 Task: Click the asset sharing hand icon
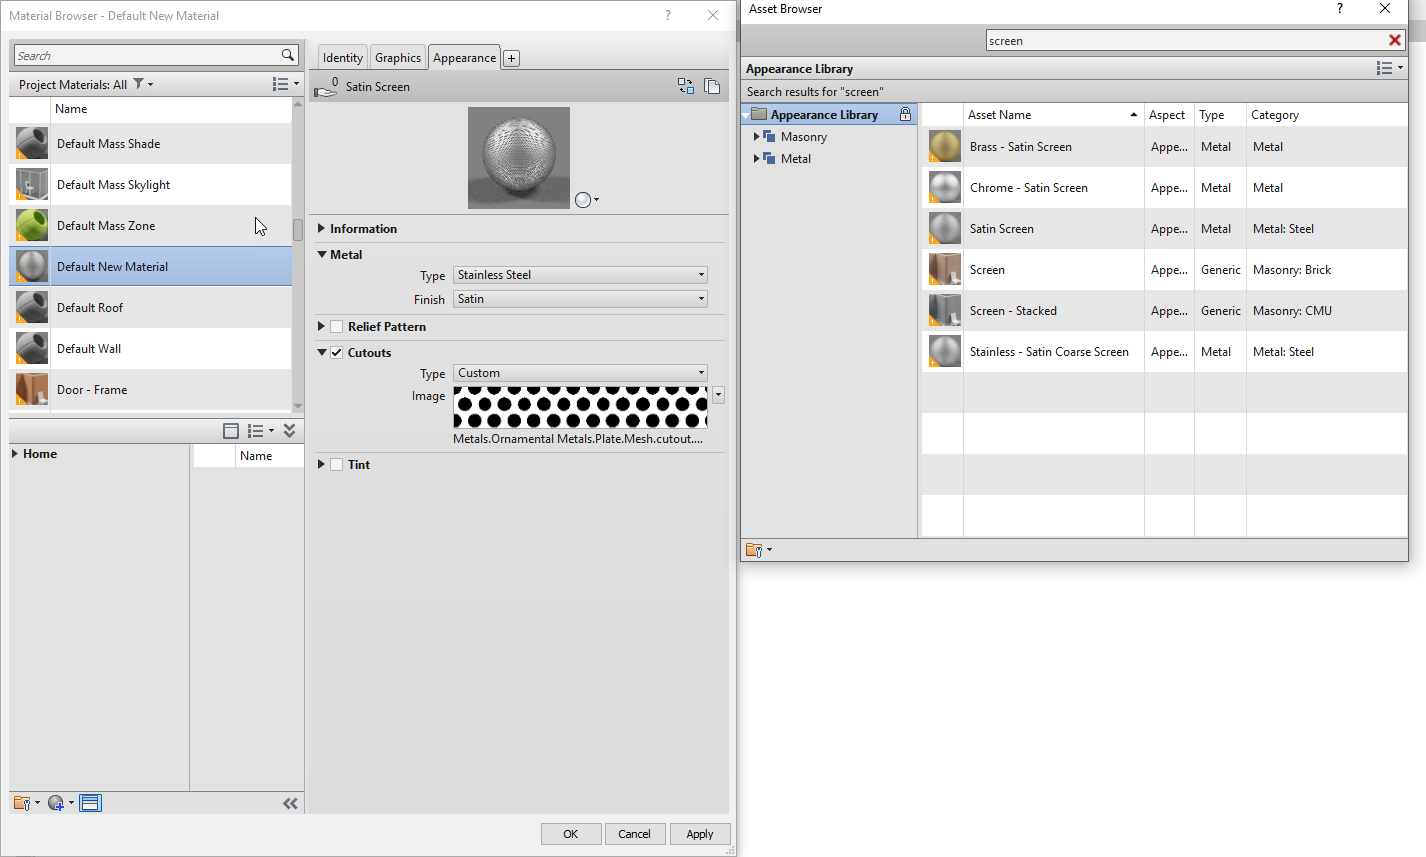(x=325, y=88)
